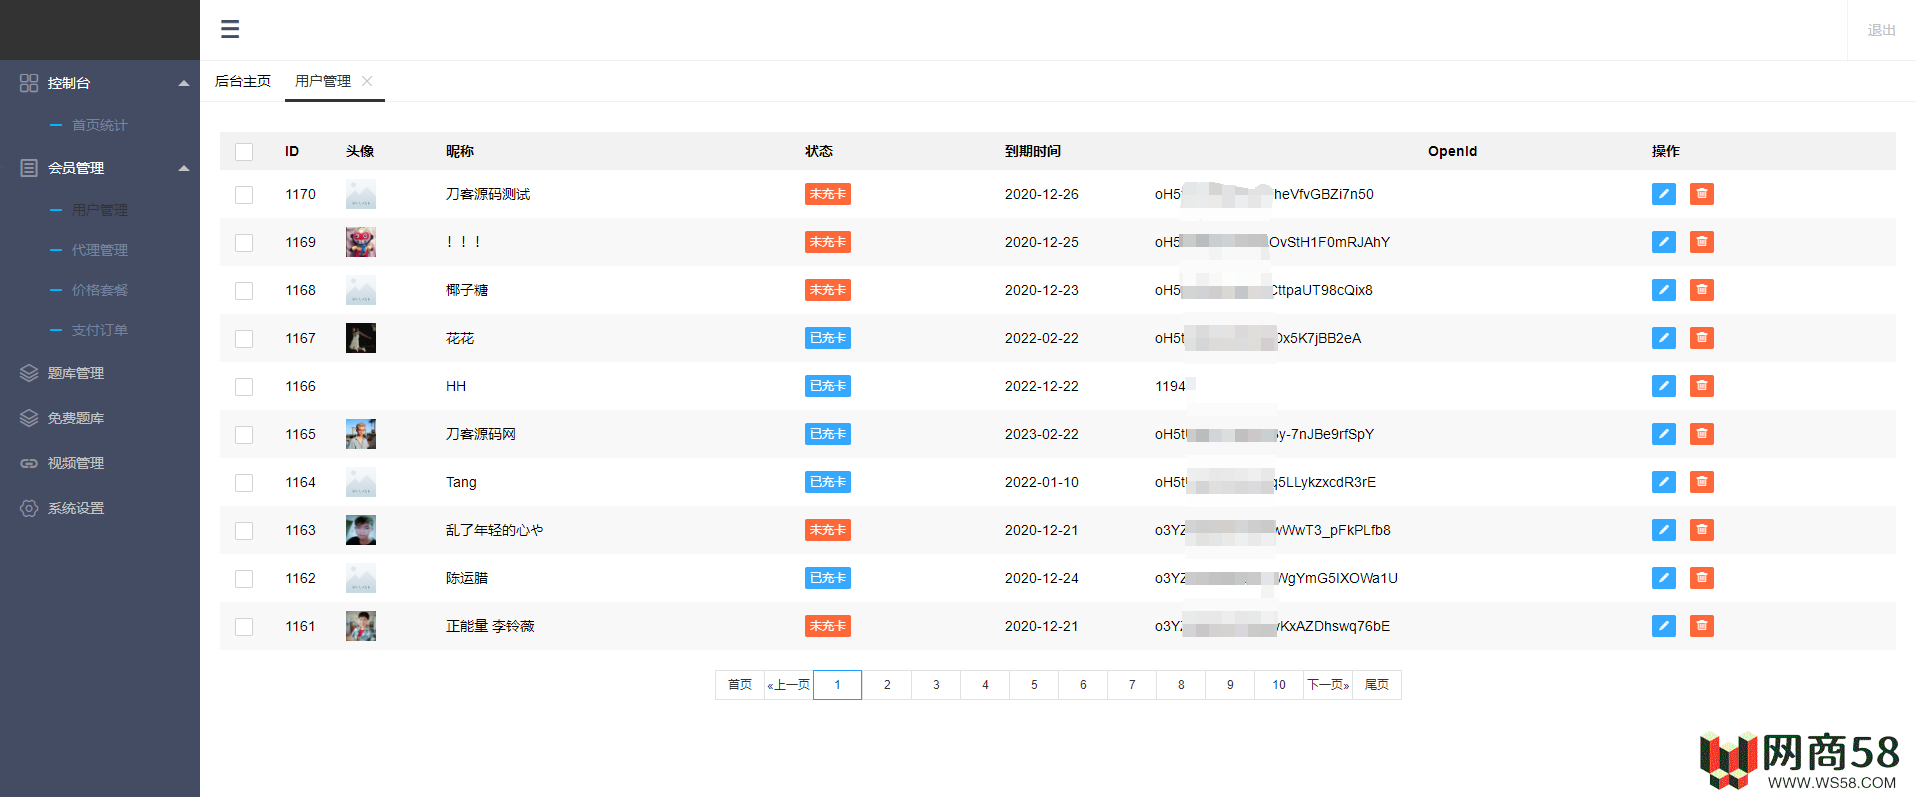Image resolution: width=1916 pixels, height=797 pixels.
Task: Click the nickname 刀客源码测试
Action: click(x=488, y=194)
